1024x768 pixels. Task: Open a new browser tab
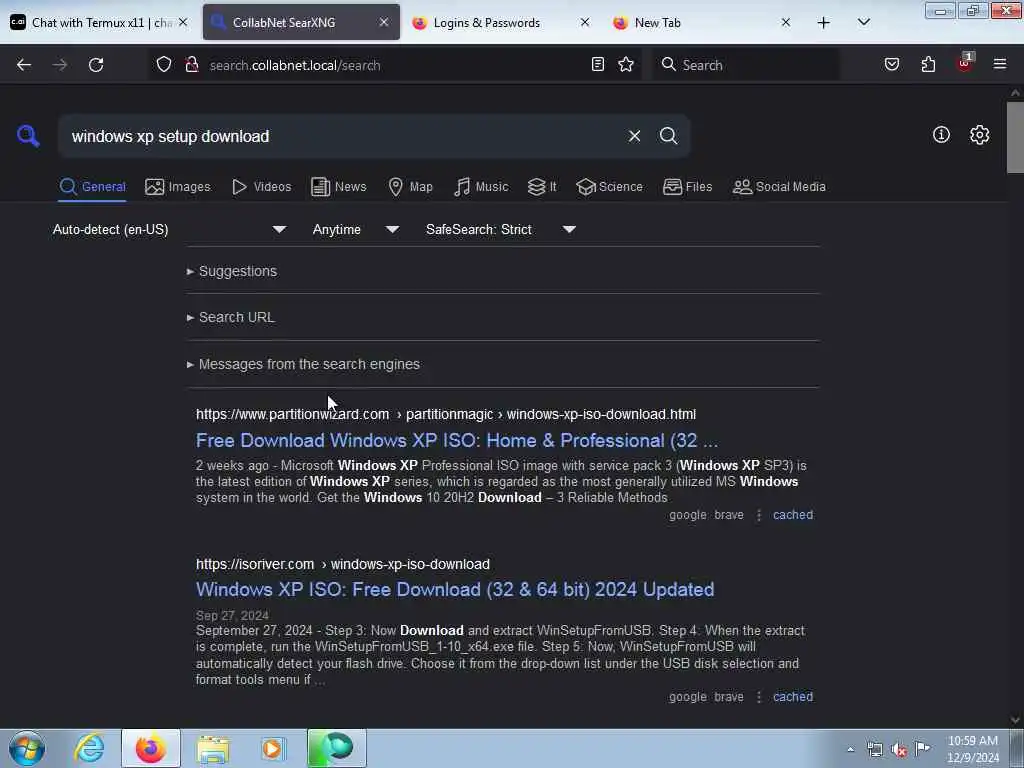coord(824,23)
